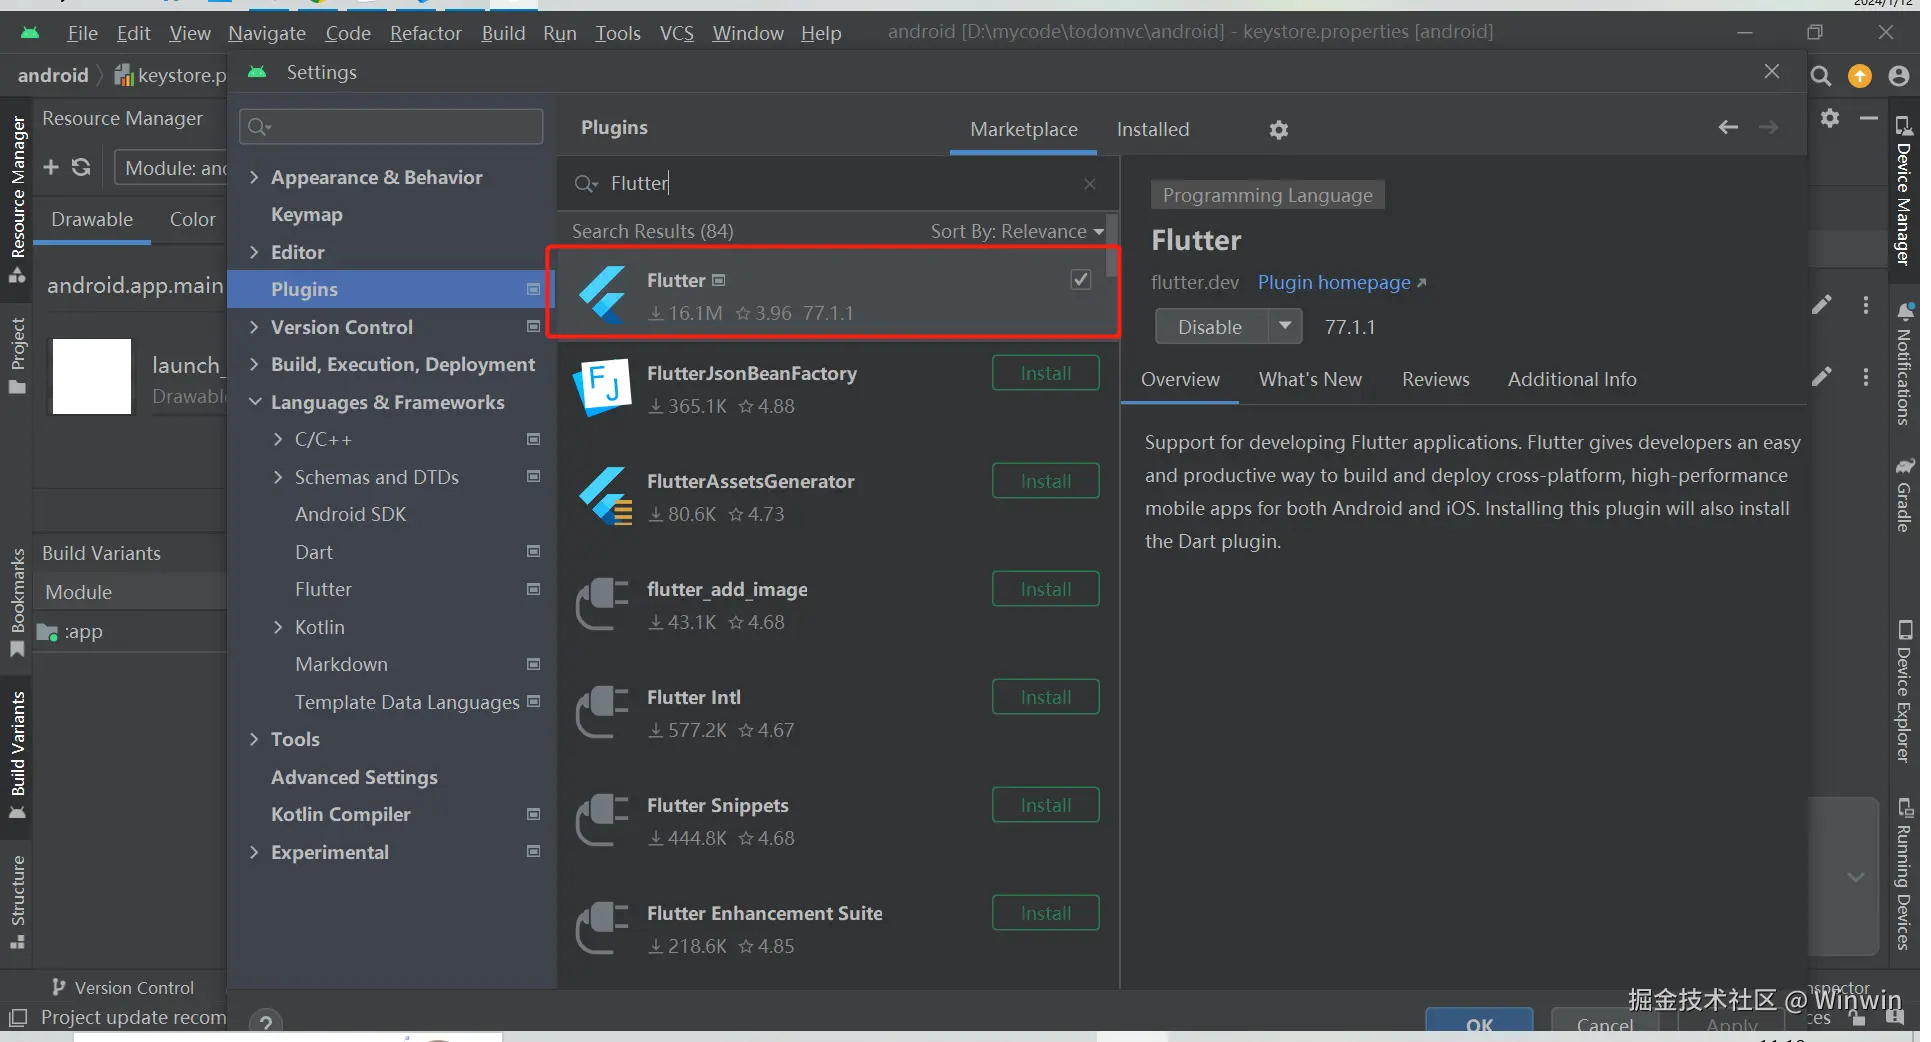Screen dimensions: 1931x1042
Task: Install the FlutterAssetsGenerator plugin
Action: (1046, 482)
